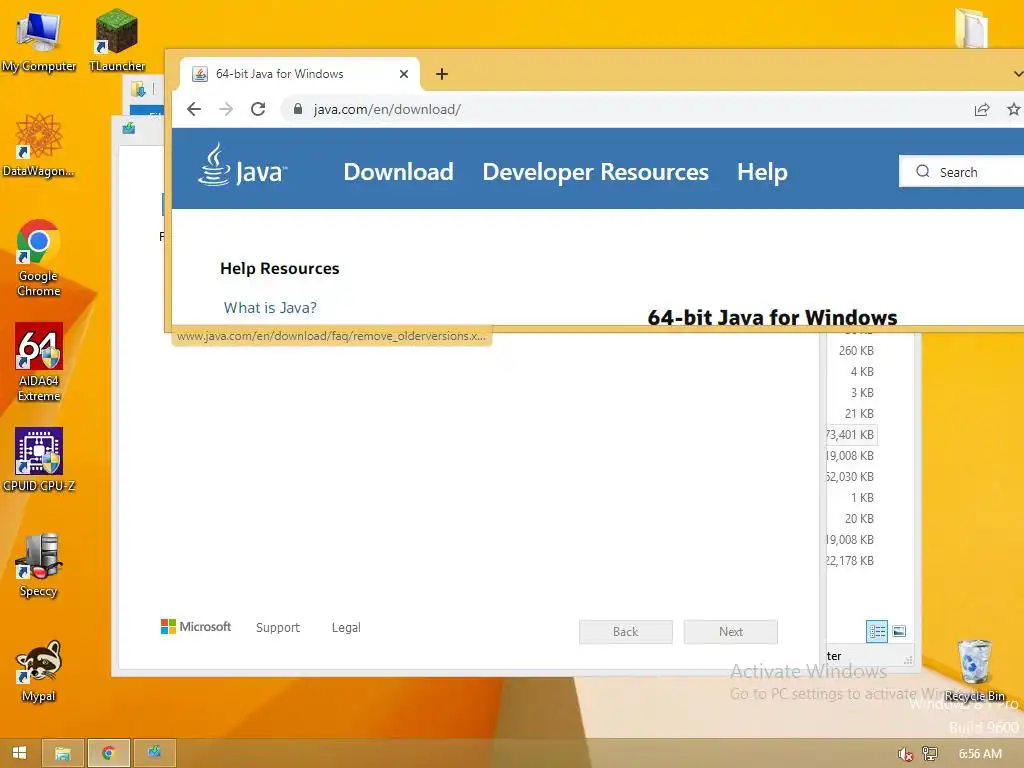Select the 22,178 KB file size entry
Screen dimensions: 1024x768
[x=850, y=560]
